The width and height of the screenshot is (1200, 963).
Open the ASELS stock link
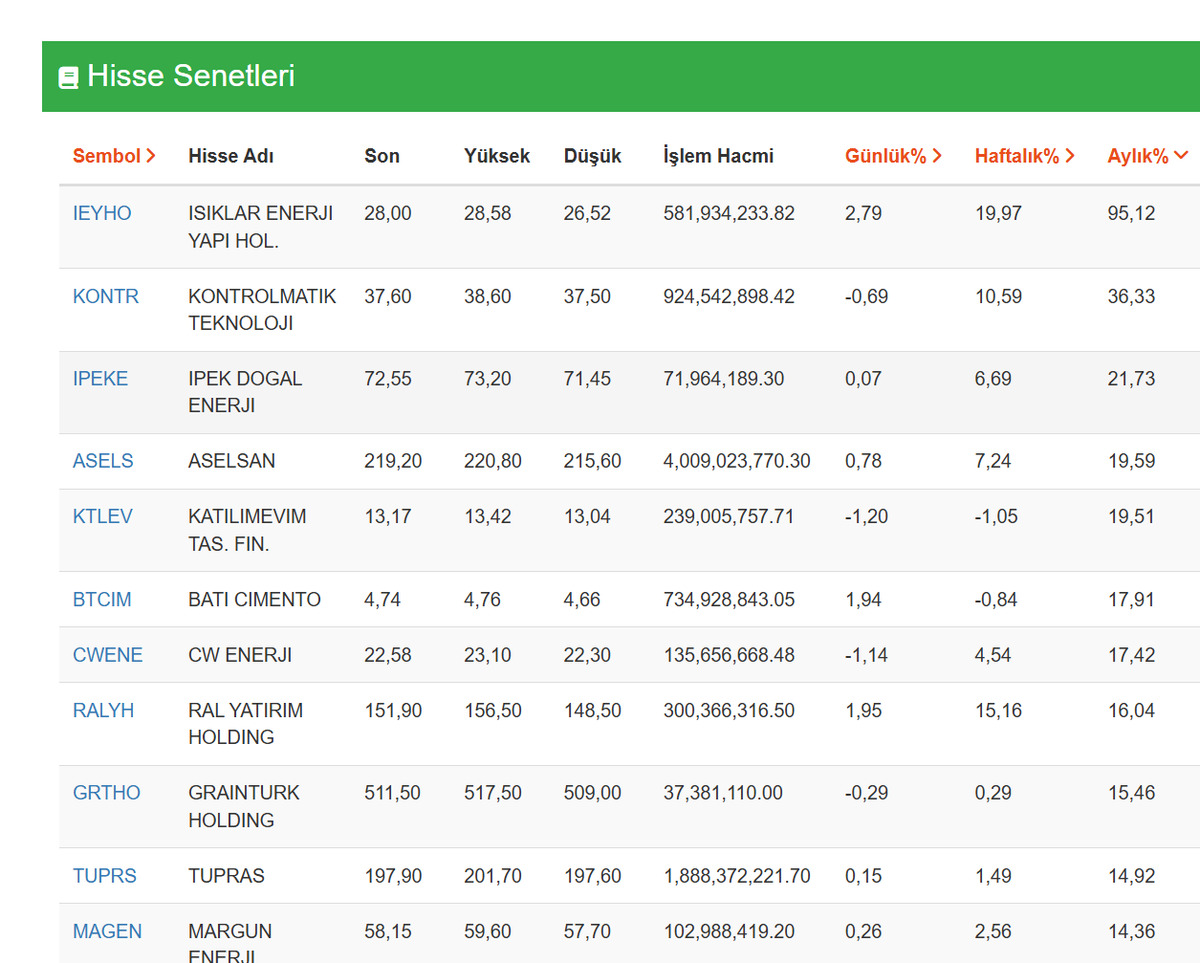(103, 461)
